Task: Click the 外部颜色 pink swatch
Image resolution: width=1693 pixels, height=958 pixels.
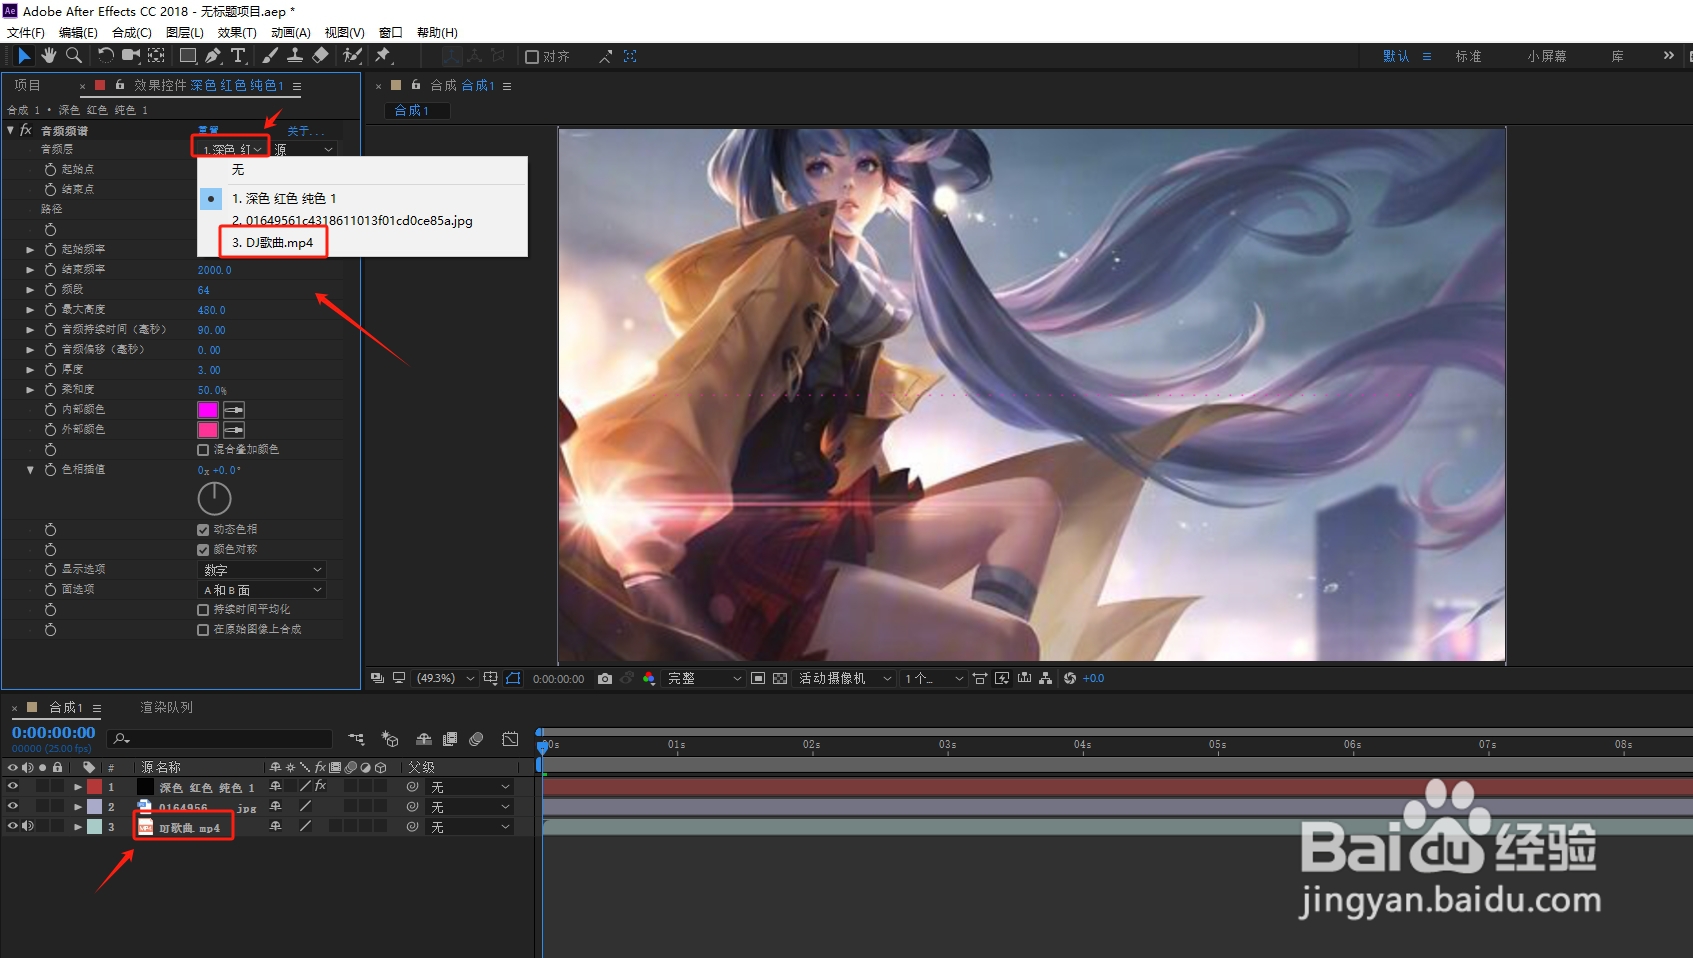Action: [208, 430]
